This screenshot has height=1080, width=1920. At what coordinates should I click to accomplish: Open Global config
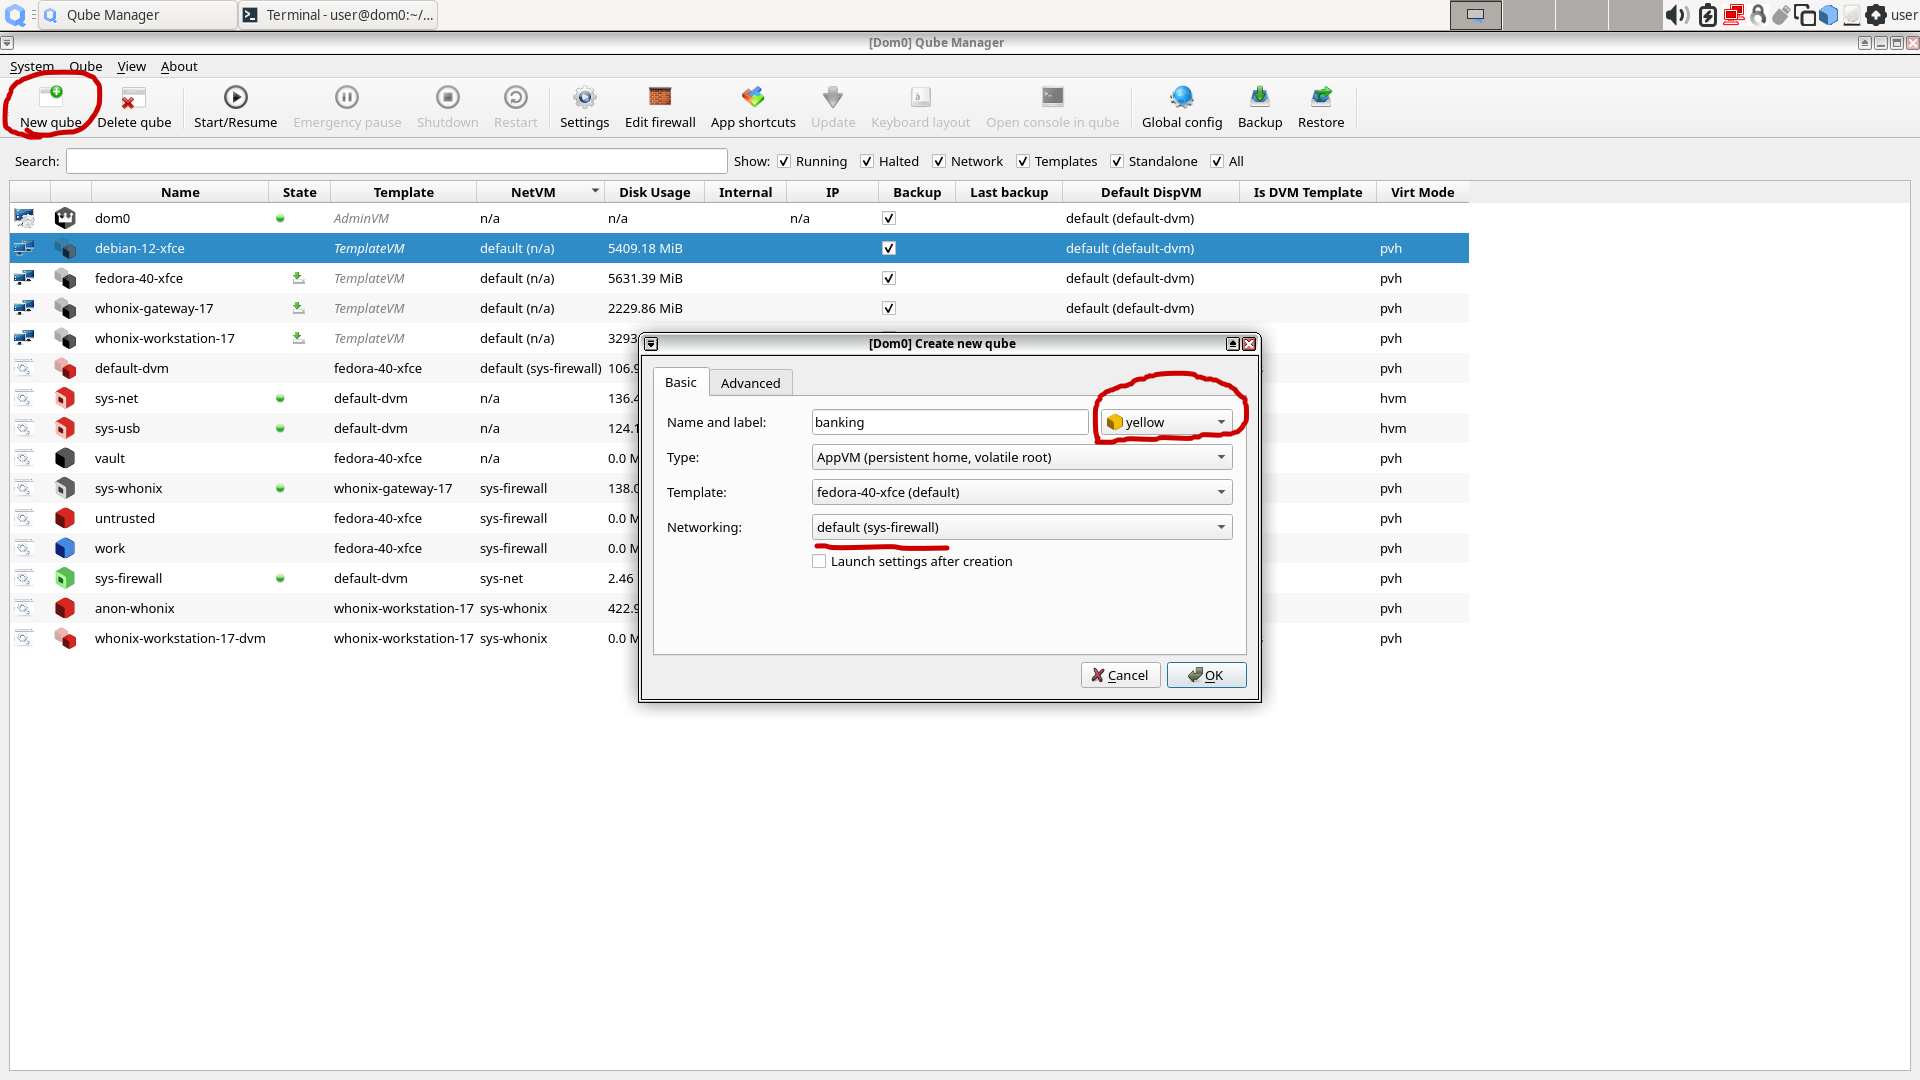click(1182, 97)
